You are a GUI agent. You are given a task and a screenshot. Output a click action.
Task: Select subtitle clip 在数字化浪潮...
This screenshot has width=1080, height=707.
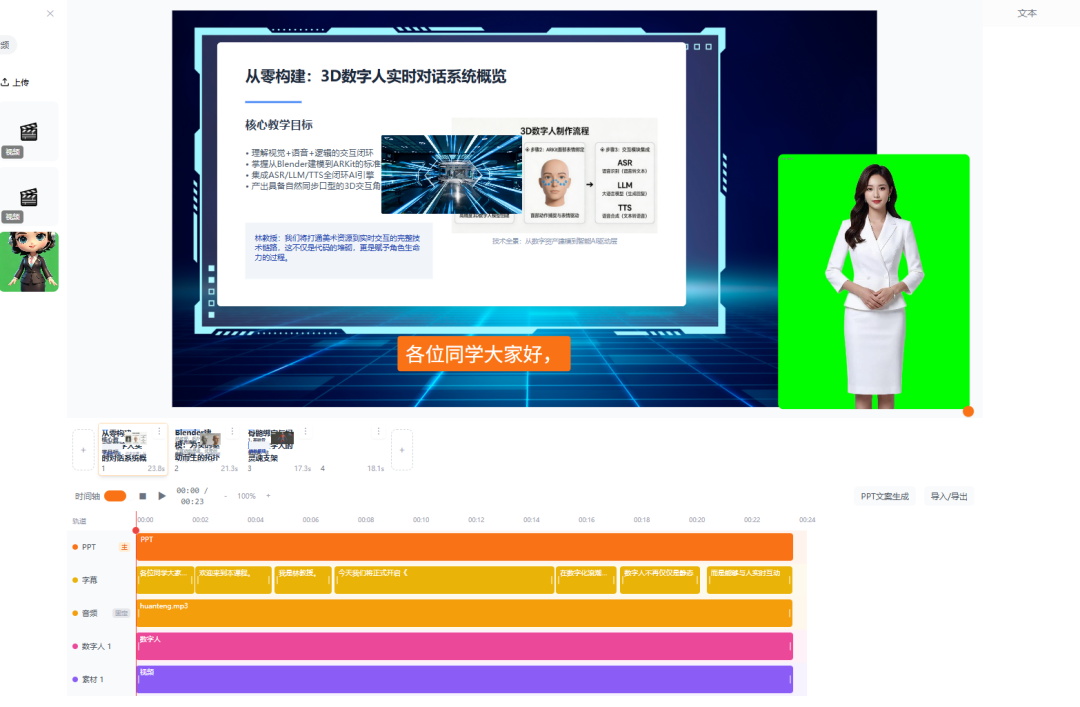586,580
